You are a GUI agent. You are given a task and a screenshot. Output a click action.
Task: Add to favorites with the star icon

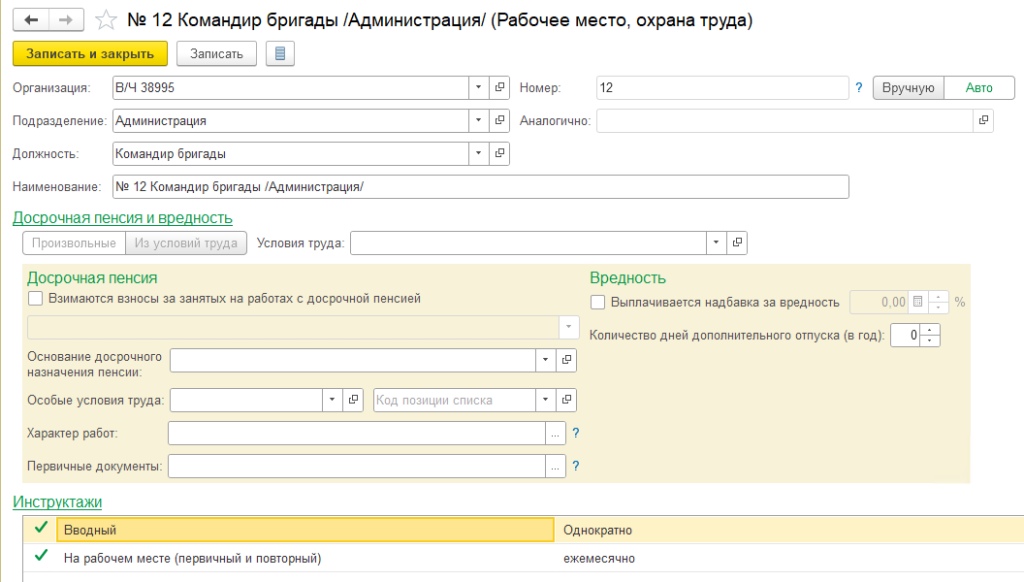tap(106, 20)
